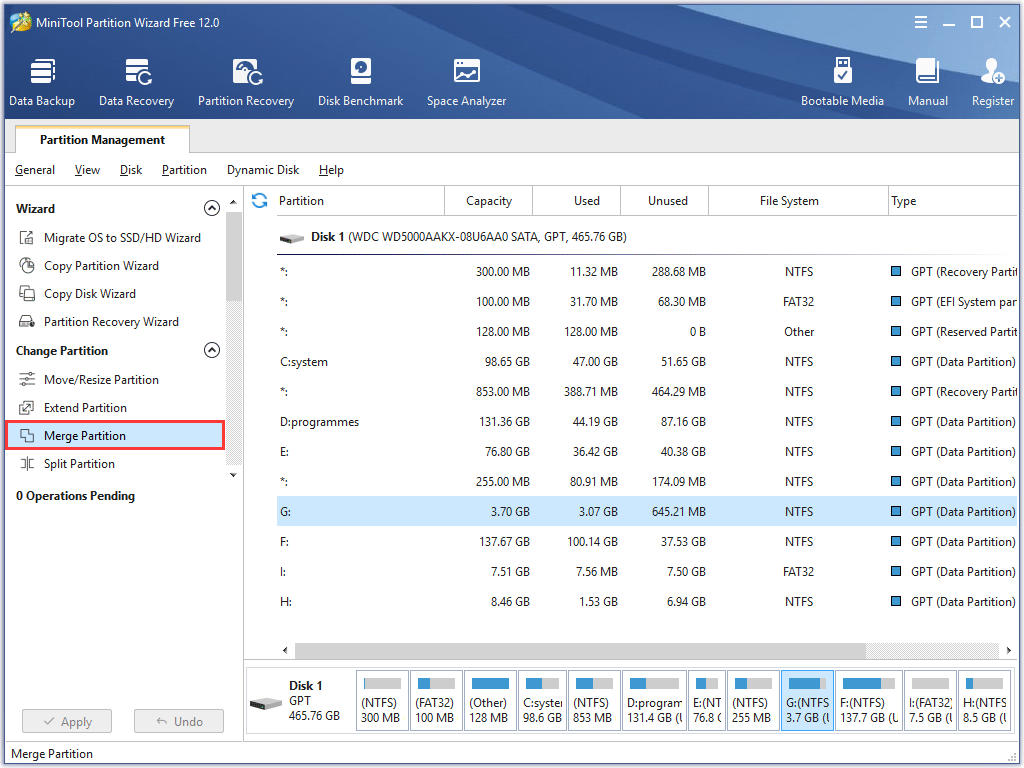This screenshot has width=1024, height=768.
Task: Open the Data Backup tool
Action: click(42, 82)
